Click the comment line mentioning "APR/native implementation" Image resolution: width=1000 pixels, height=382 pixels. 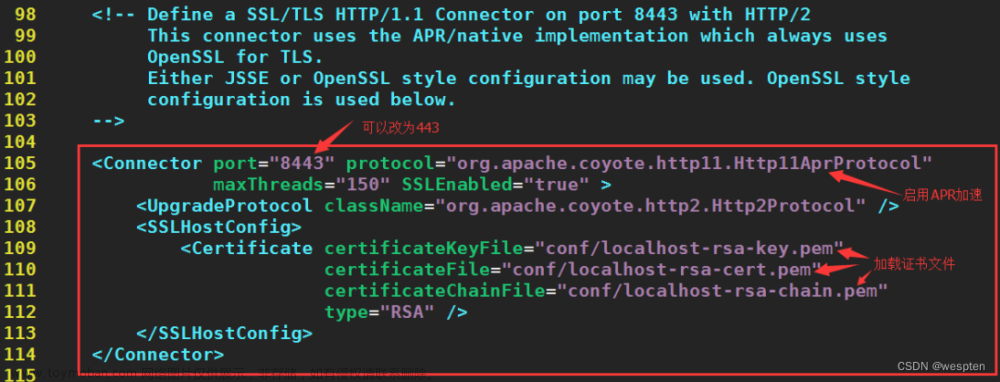(517, 36)
